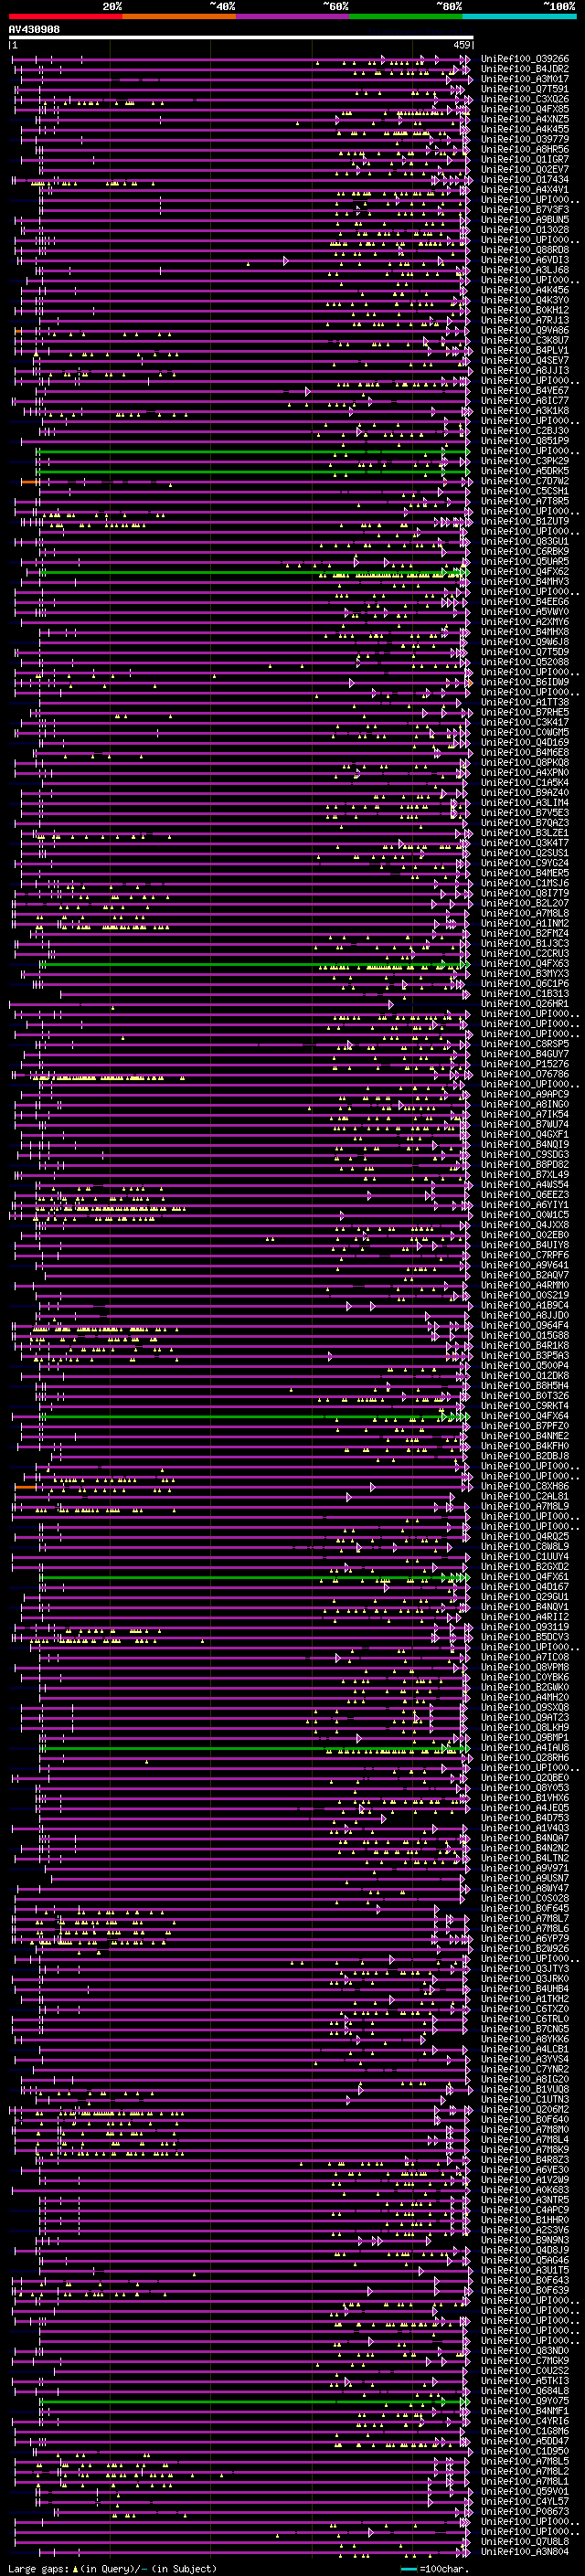
Task: Open hit UniRef100_B4JD82
Action: pos(525,69)
